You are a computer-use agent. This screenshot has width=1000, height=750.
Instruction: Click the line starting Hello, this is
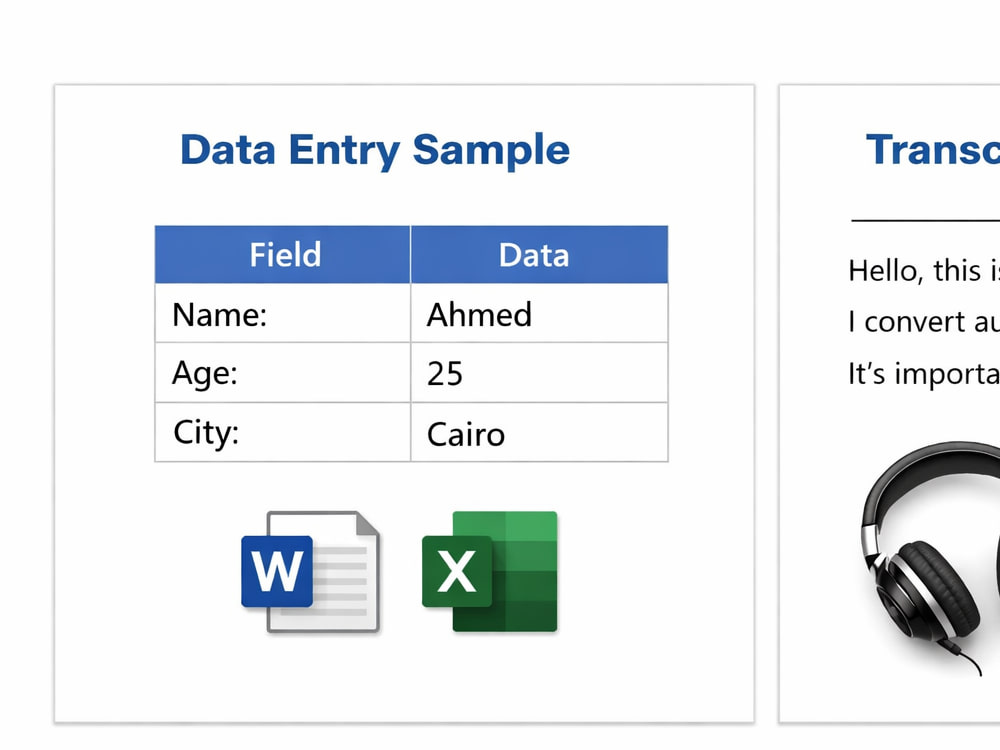(923, 271)
